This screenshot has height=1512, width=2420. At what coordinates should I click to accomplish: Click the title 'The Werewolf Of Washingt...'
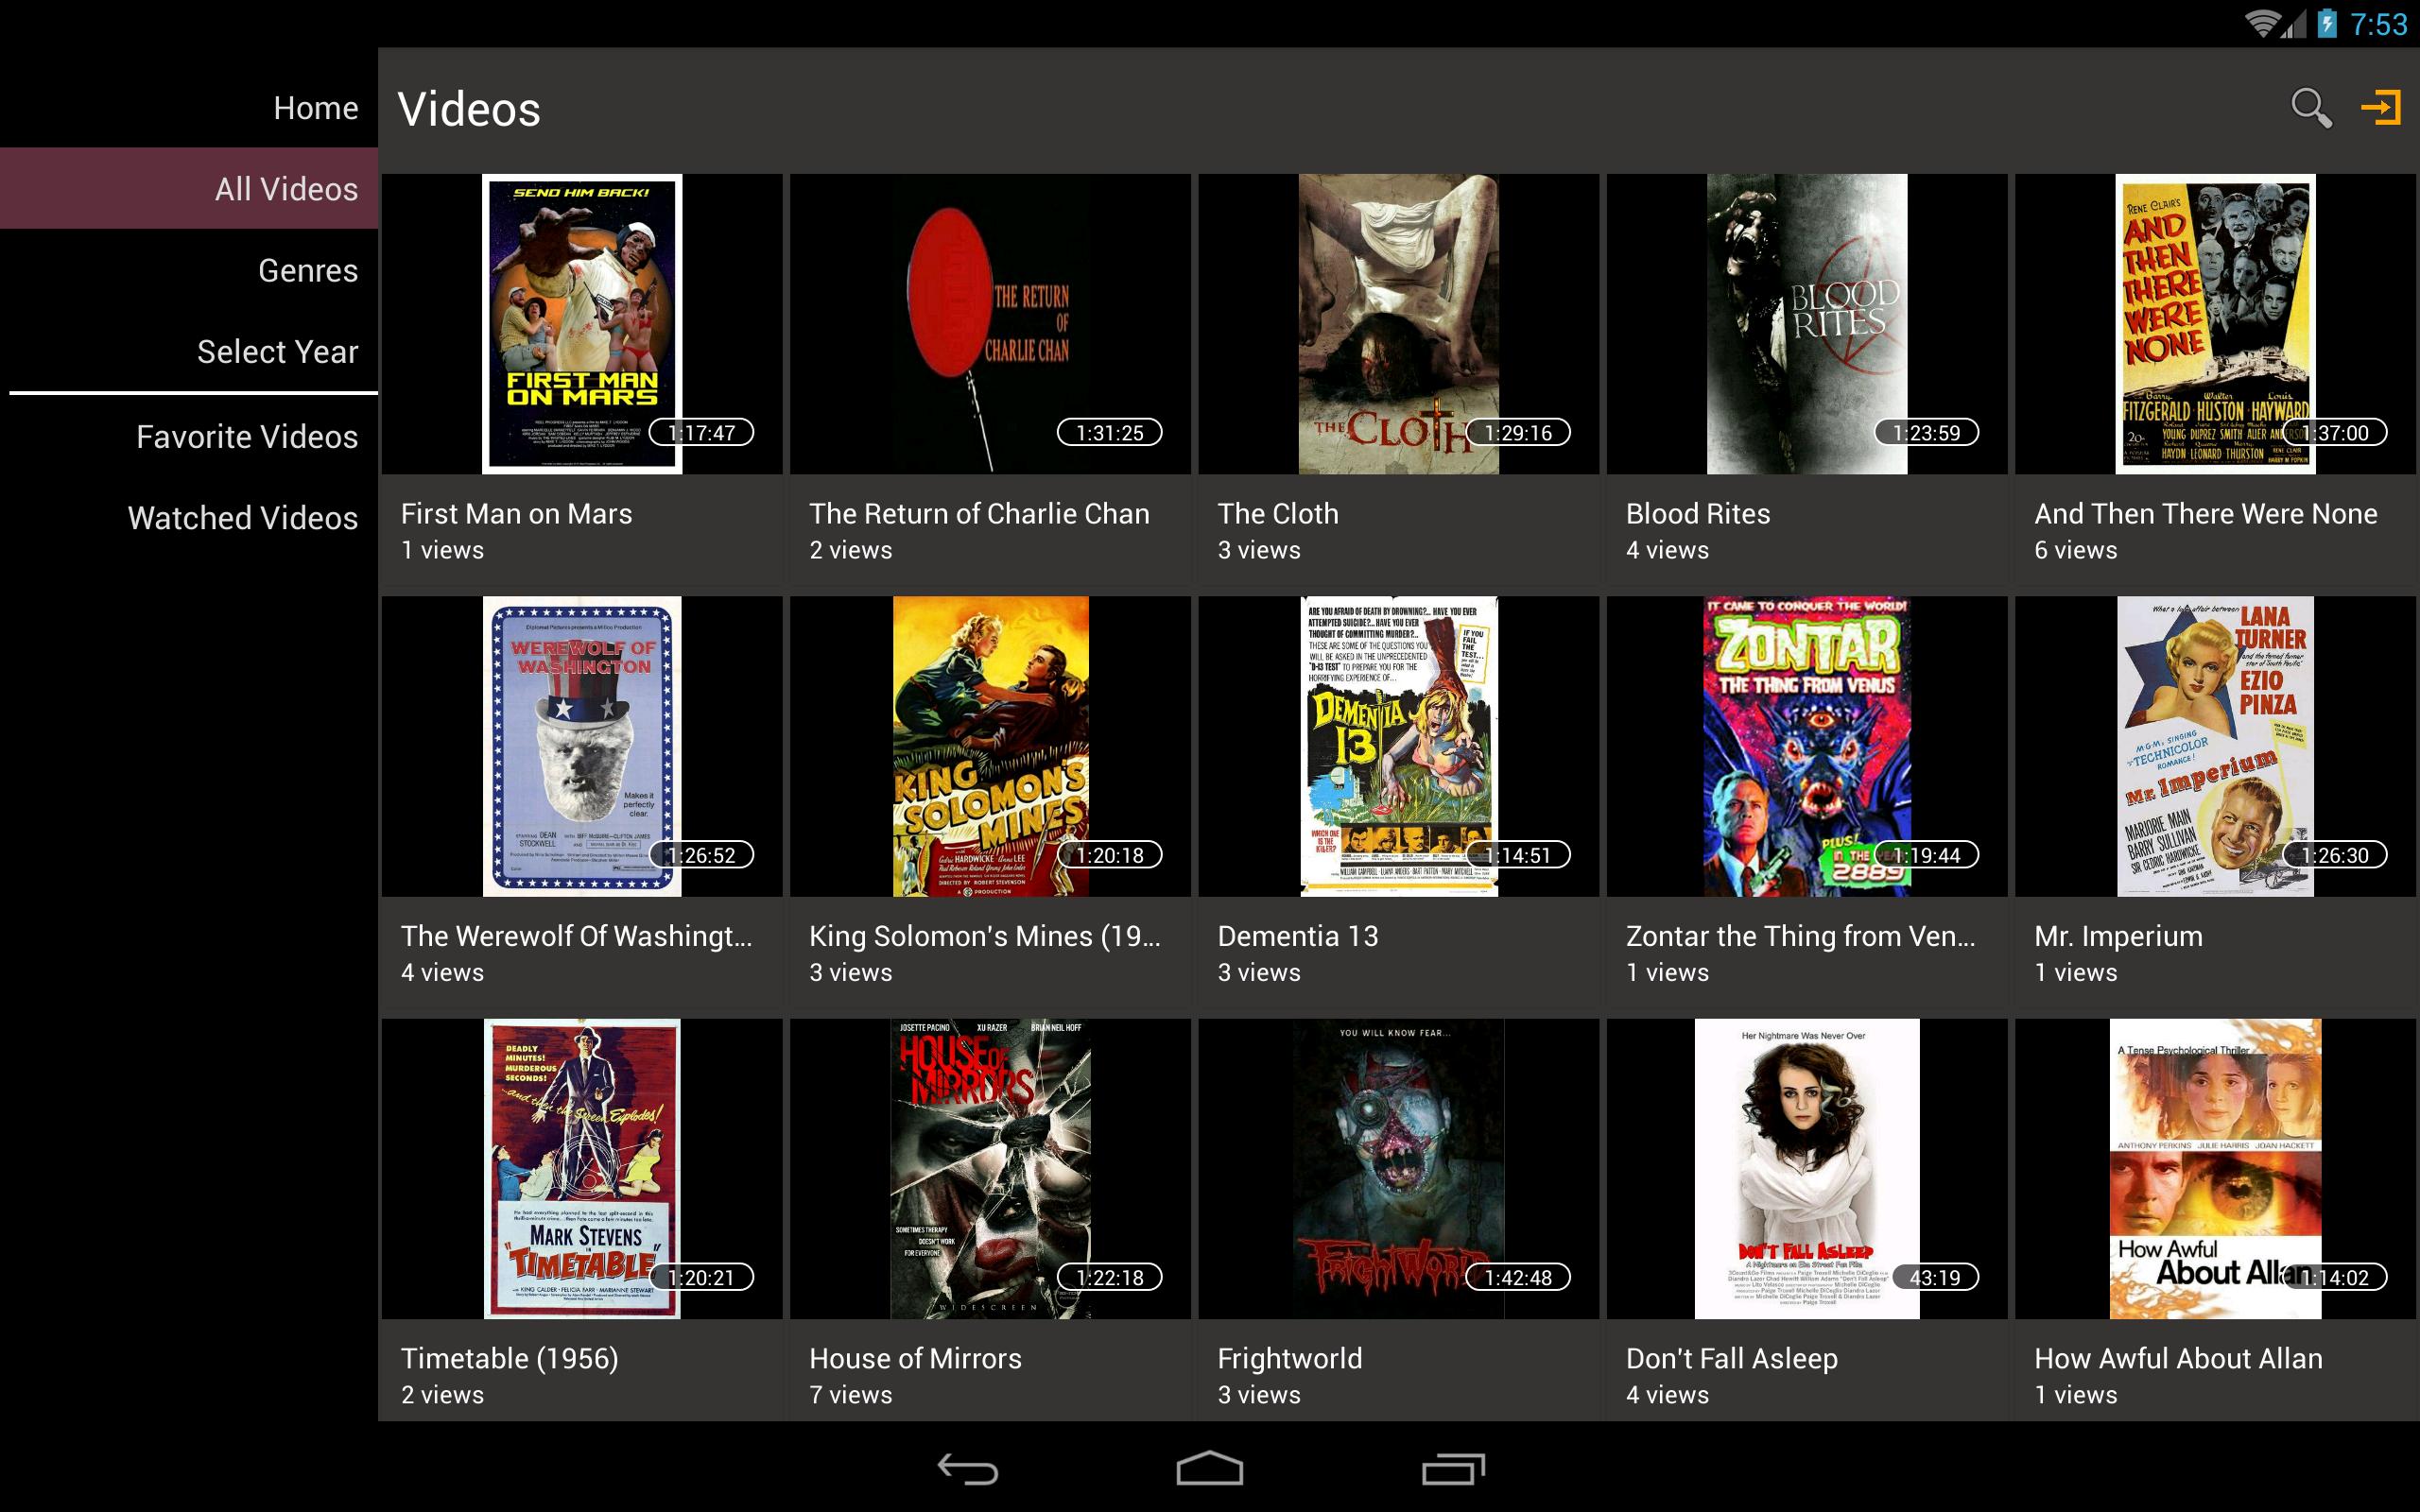click(x=576, y=936)
